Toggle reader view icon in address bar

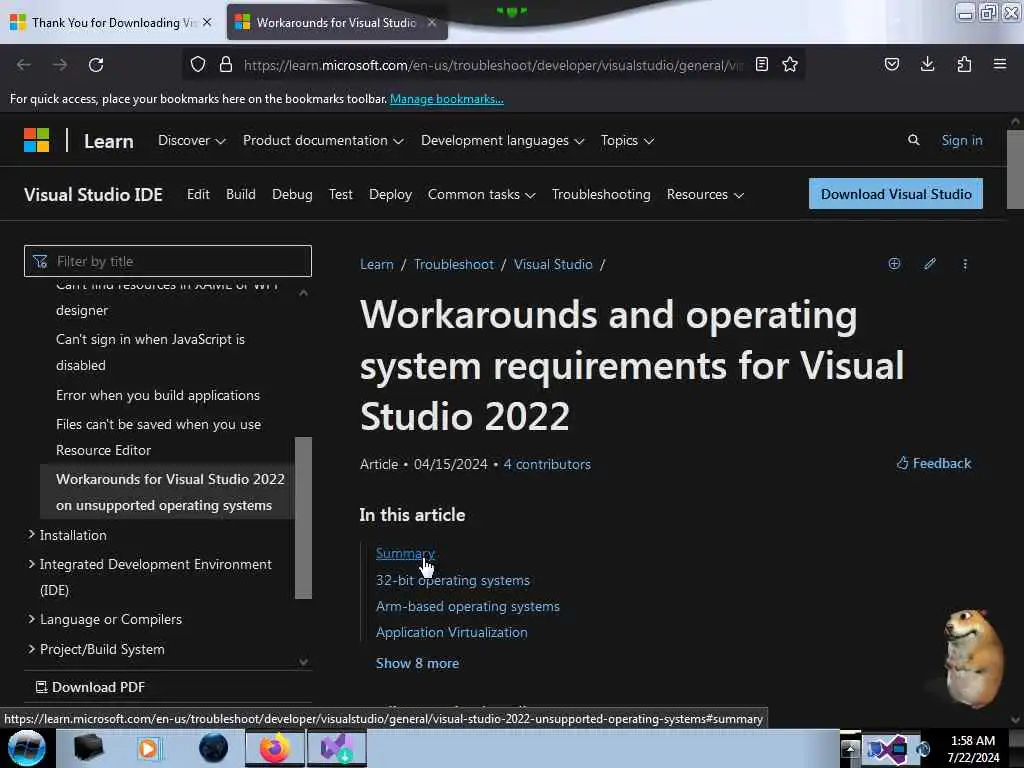(x=761, y=64)
